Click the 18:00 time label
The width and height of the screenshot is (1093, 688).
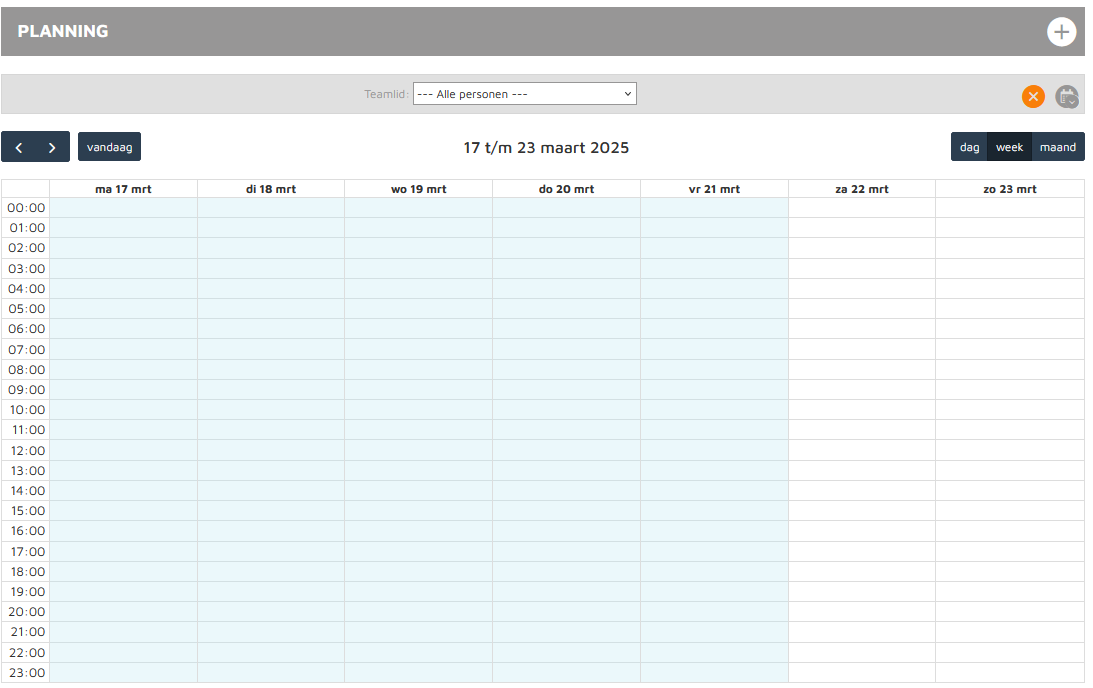(26, 572)
